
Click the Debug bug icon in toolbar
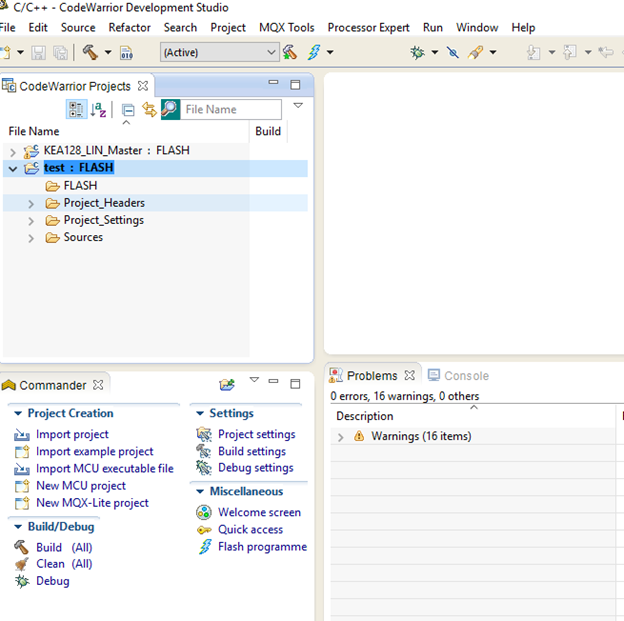(x=417, y=52)
